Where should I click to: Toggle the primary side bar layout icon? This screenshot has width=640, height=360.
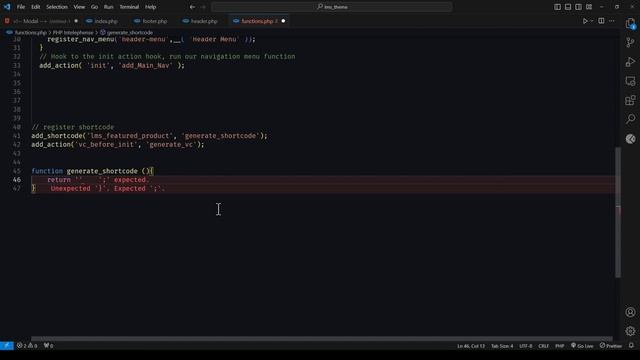[x=558, y=7]
